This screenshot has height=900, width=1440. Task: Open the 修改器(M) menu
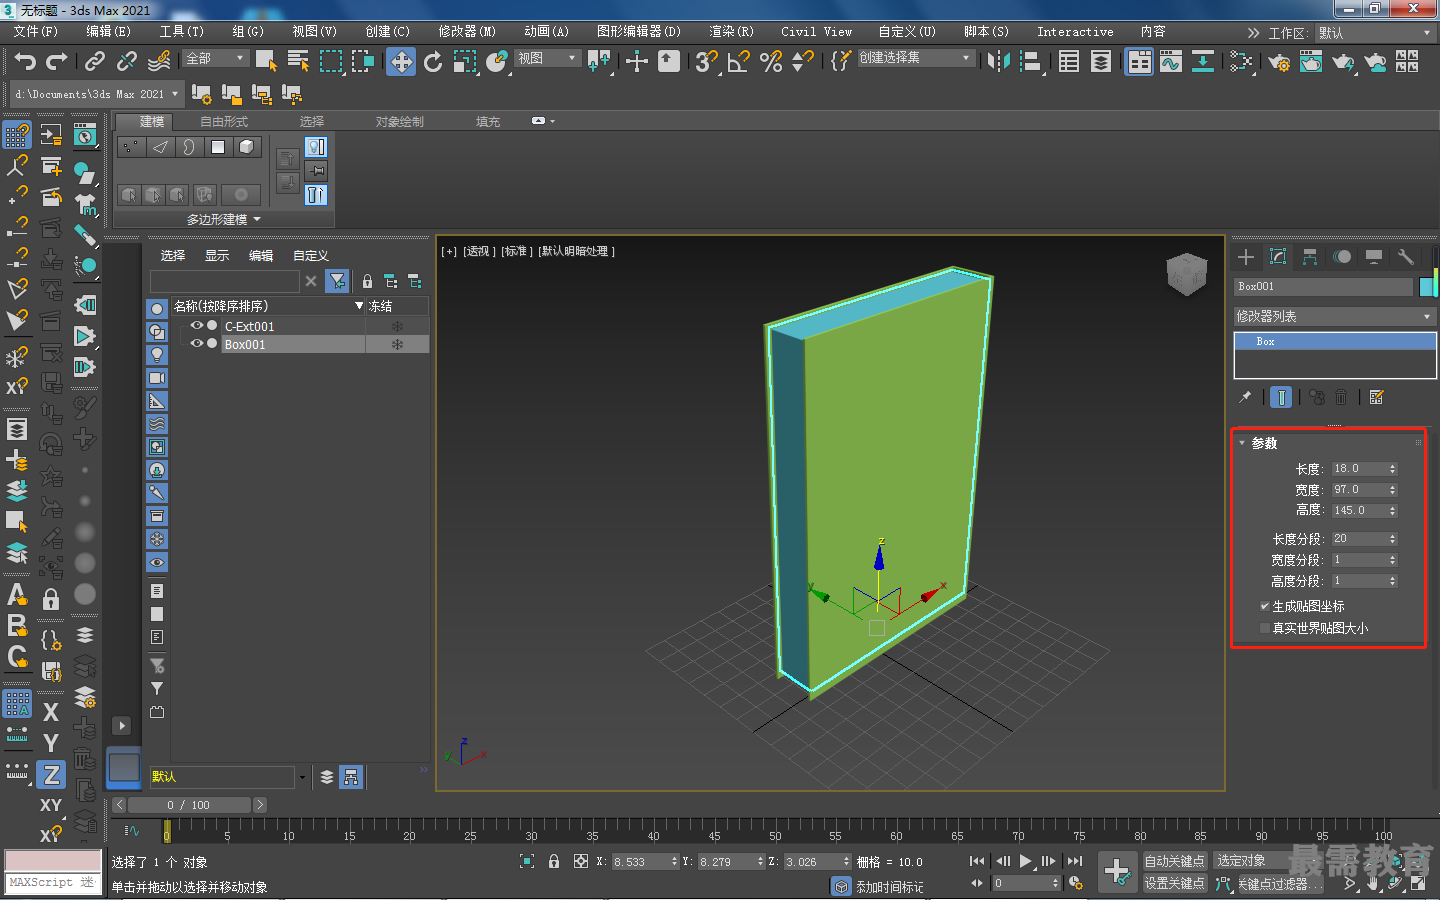pos(466,32)
